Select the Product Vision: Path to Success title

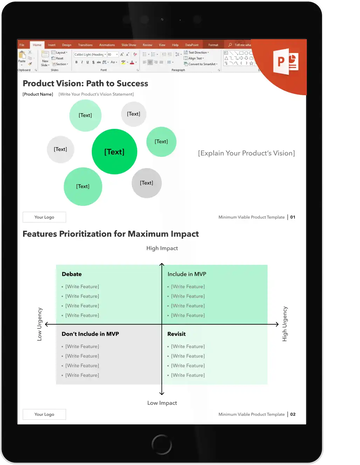[x=85, y=83]
